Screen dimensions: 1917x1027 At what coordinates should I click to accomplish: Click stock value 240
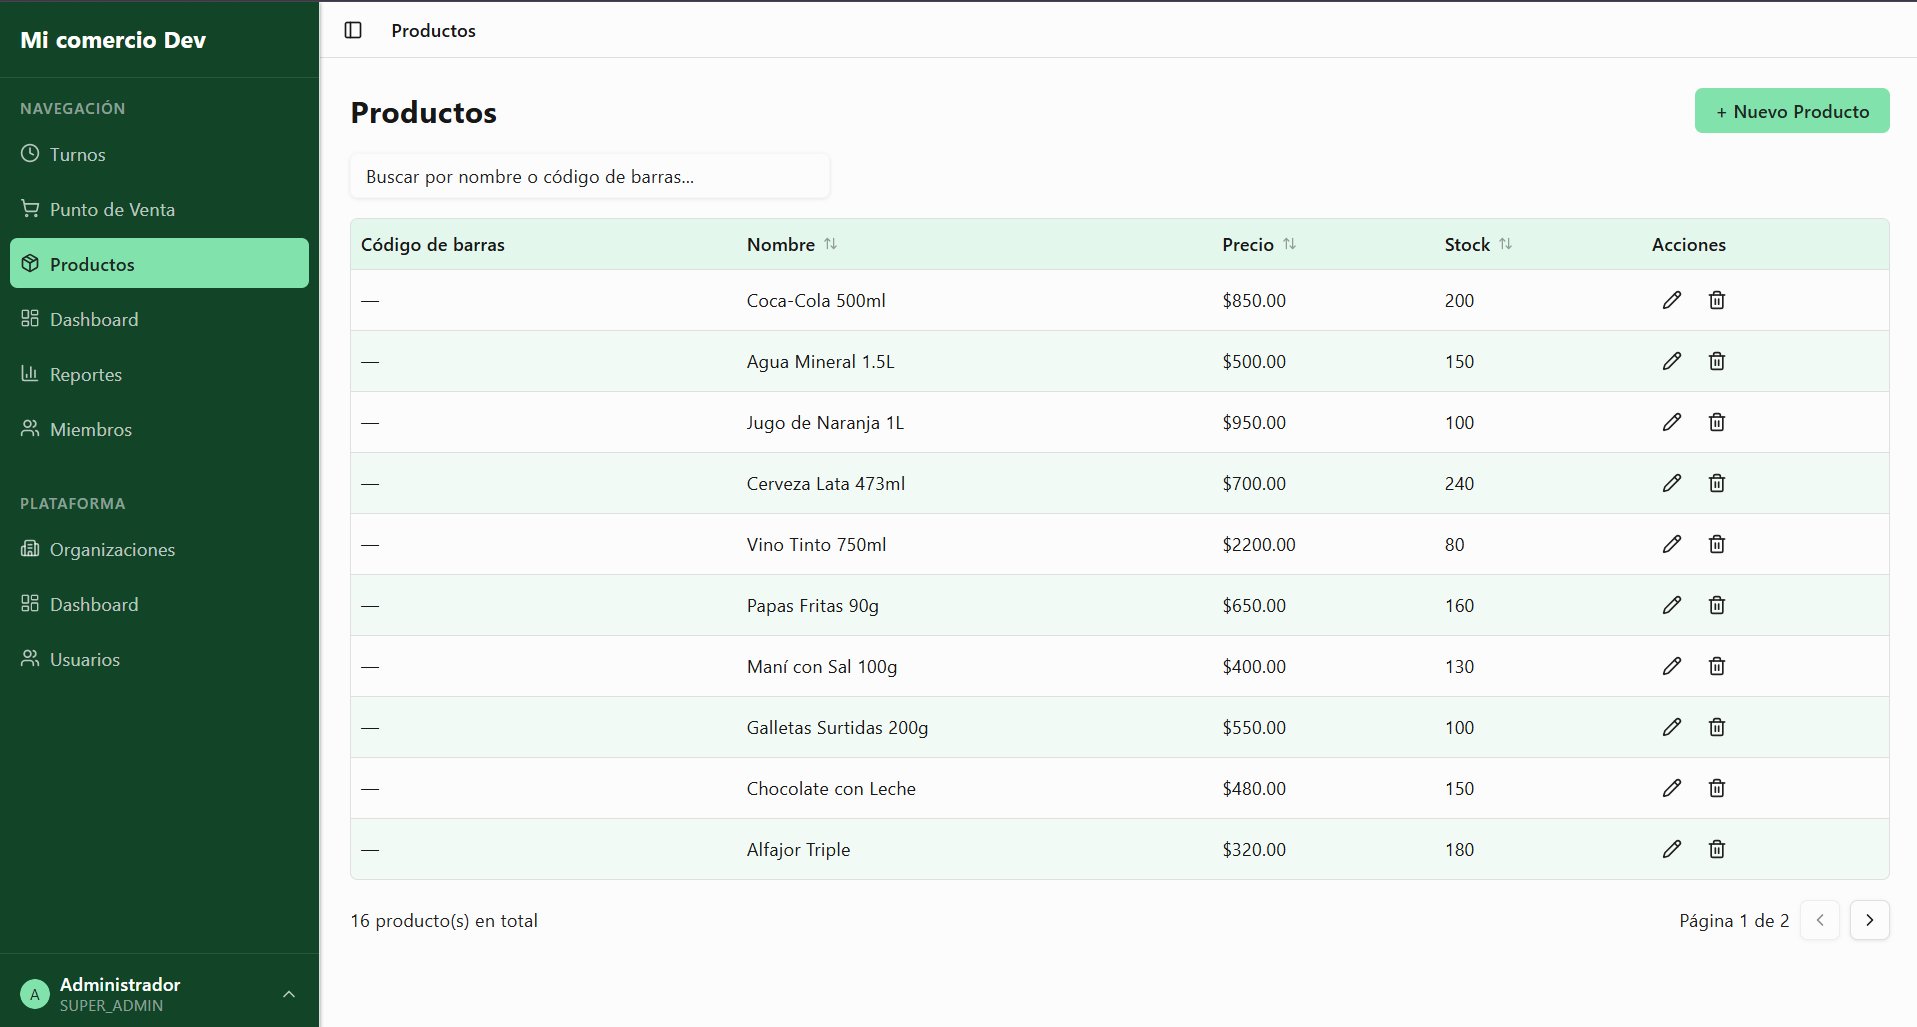tap(1459, 483)
